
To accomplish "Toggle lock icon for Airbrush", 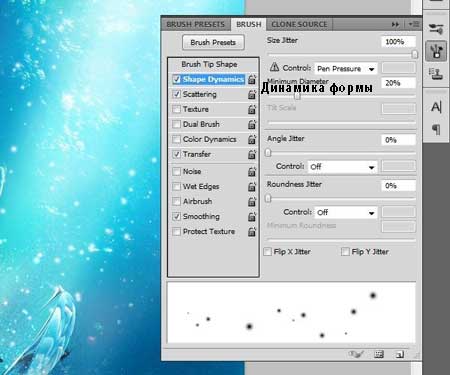I will click(252, 201).
